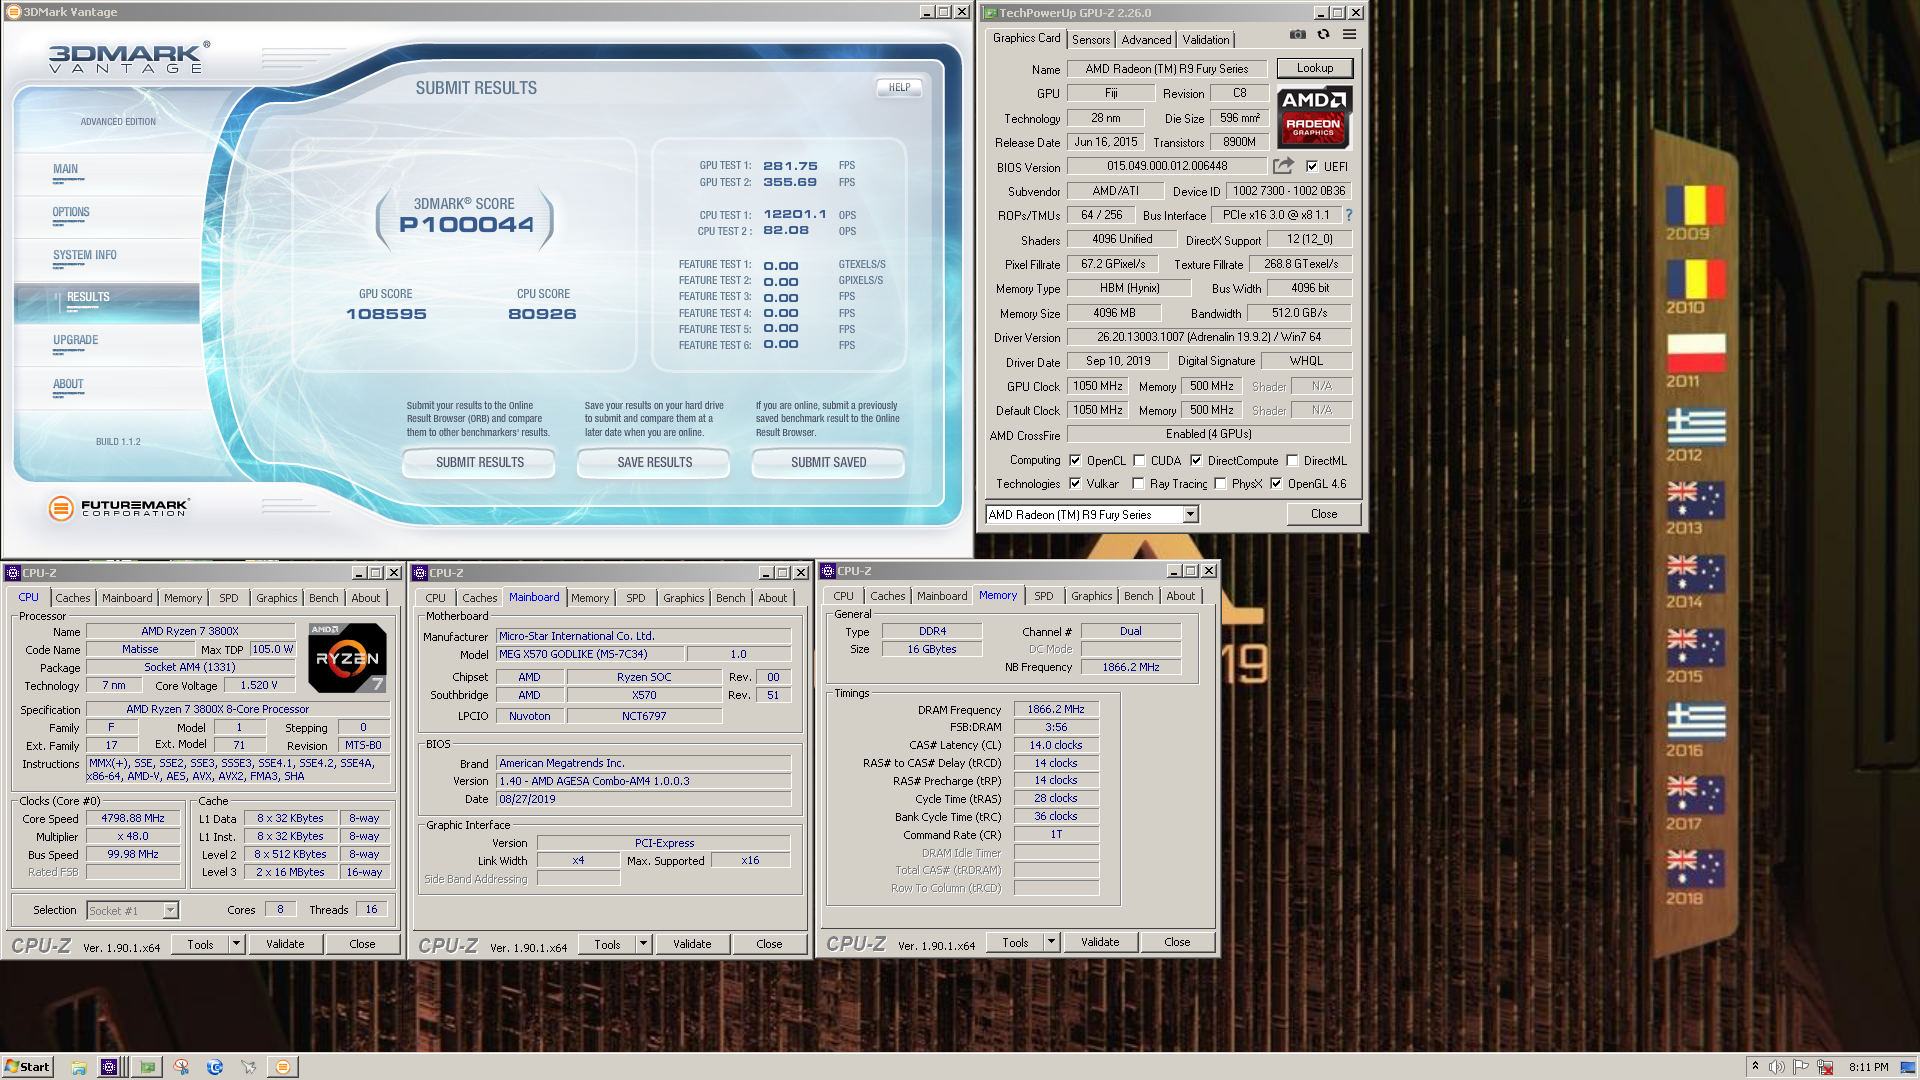Switch to the Sensors tab in GPU-Z

(1091, 40)
